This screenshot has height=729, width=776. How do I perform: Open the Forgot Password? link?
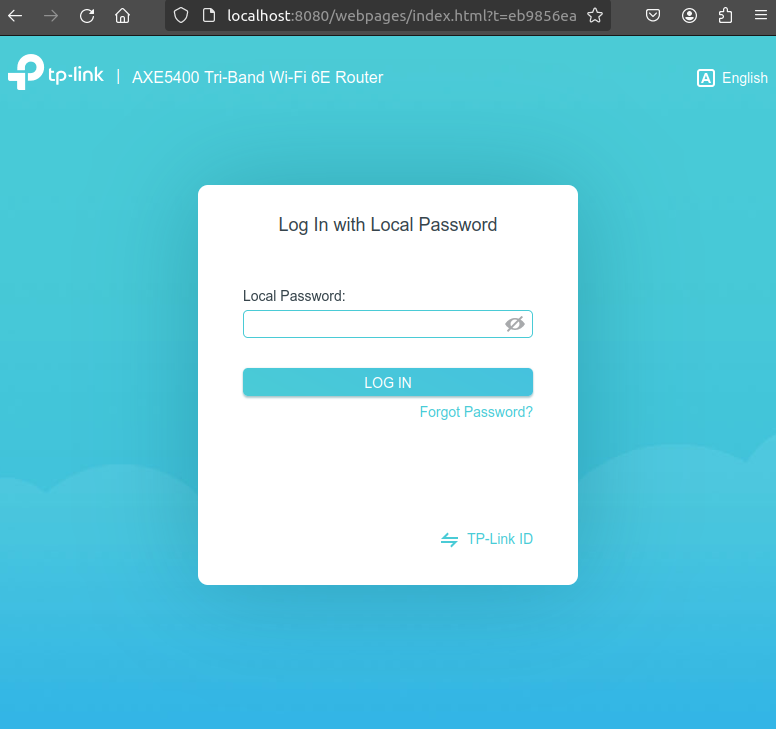pyautogui.click(x=476, y=412)
